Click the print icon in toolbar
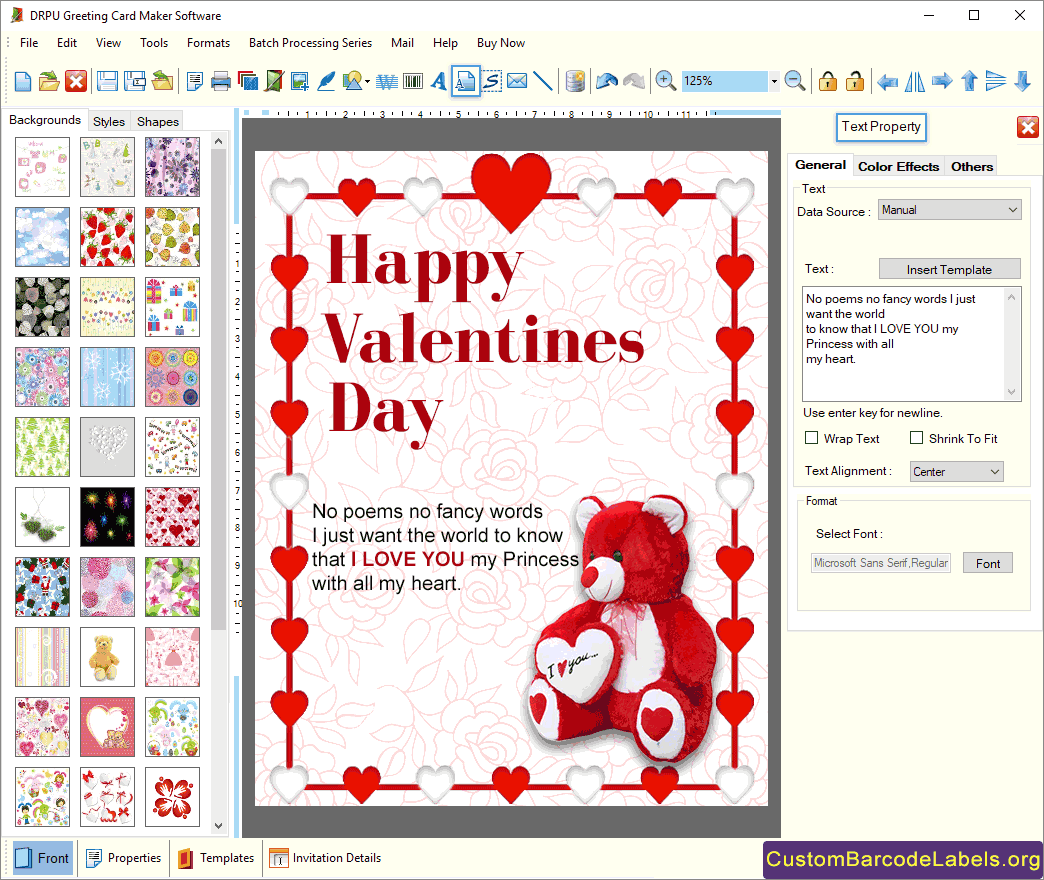1044x880 pixels. pos(220,81)
